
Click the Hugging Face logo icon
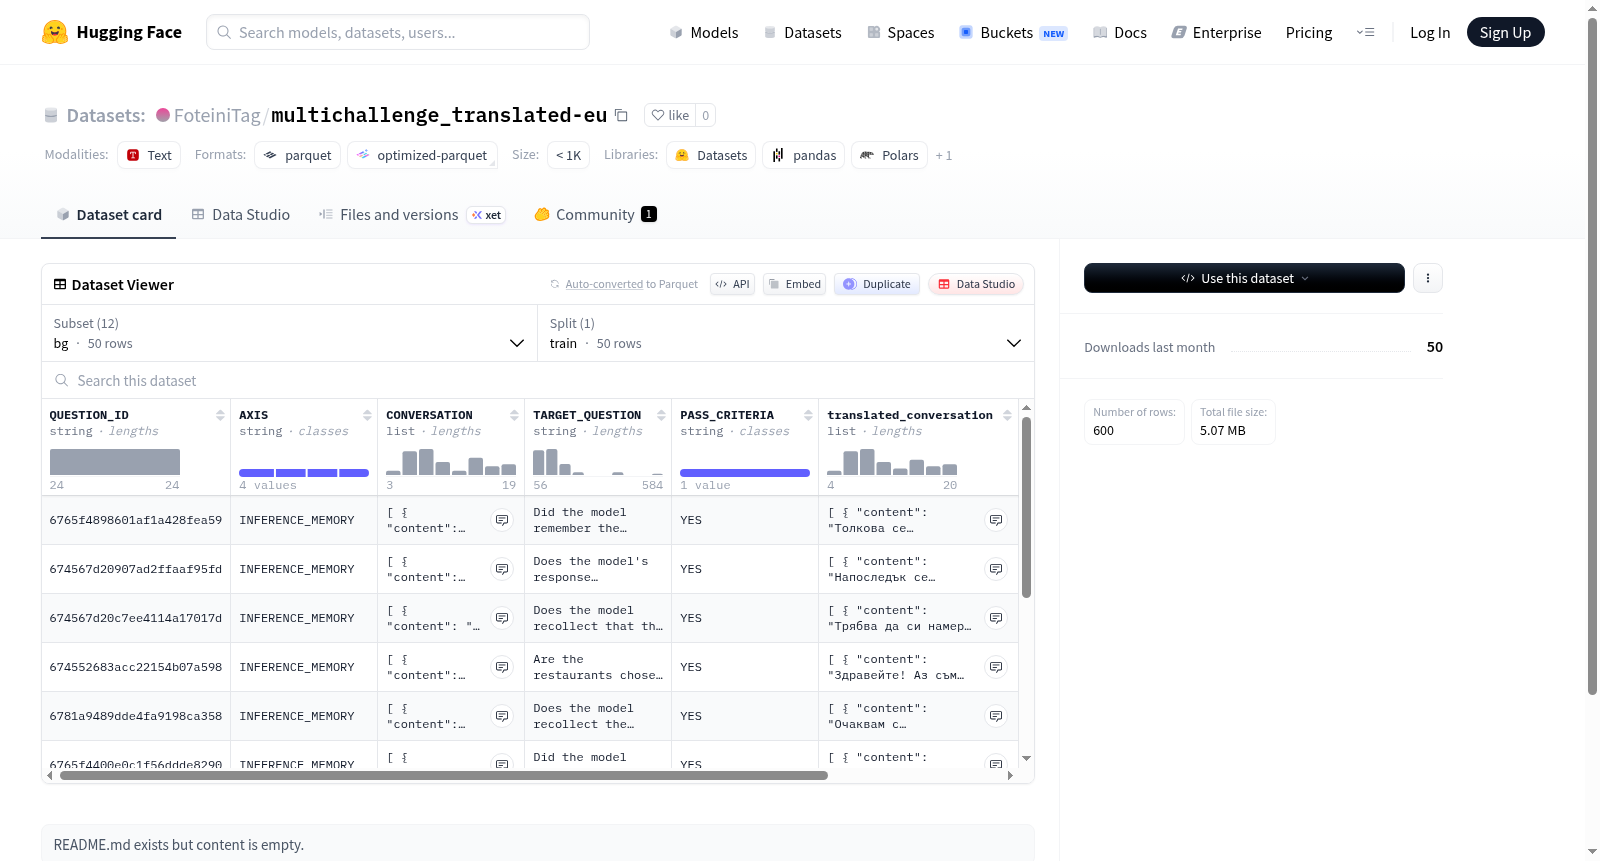coord(55,32)
